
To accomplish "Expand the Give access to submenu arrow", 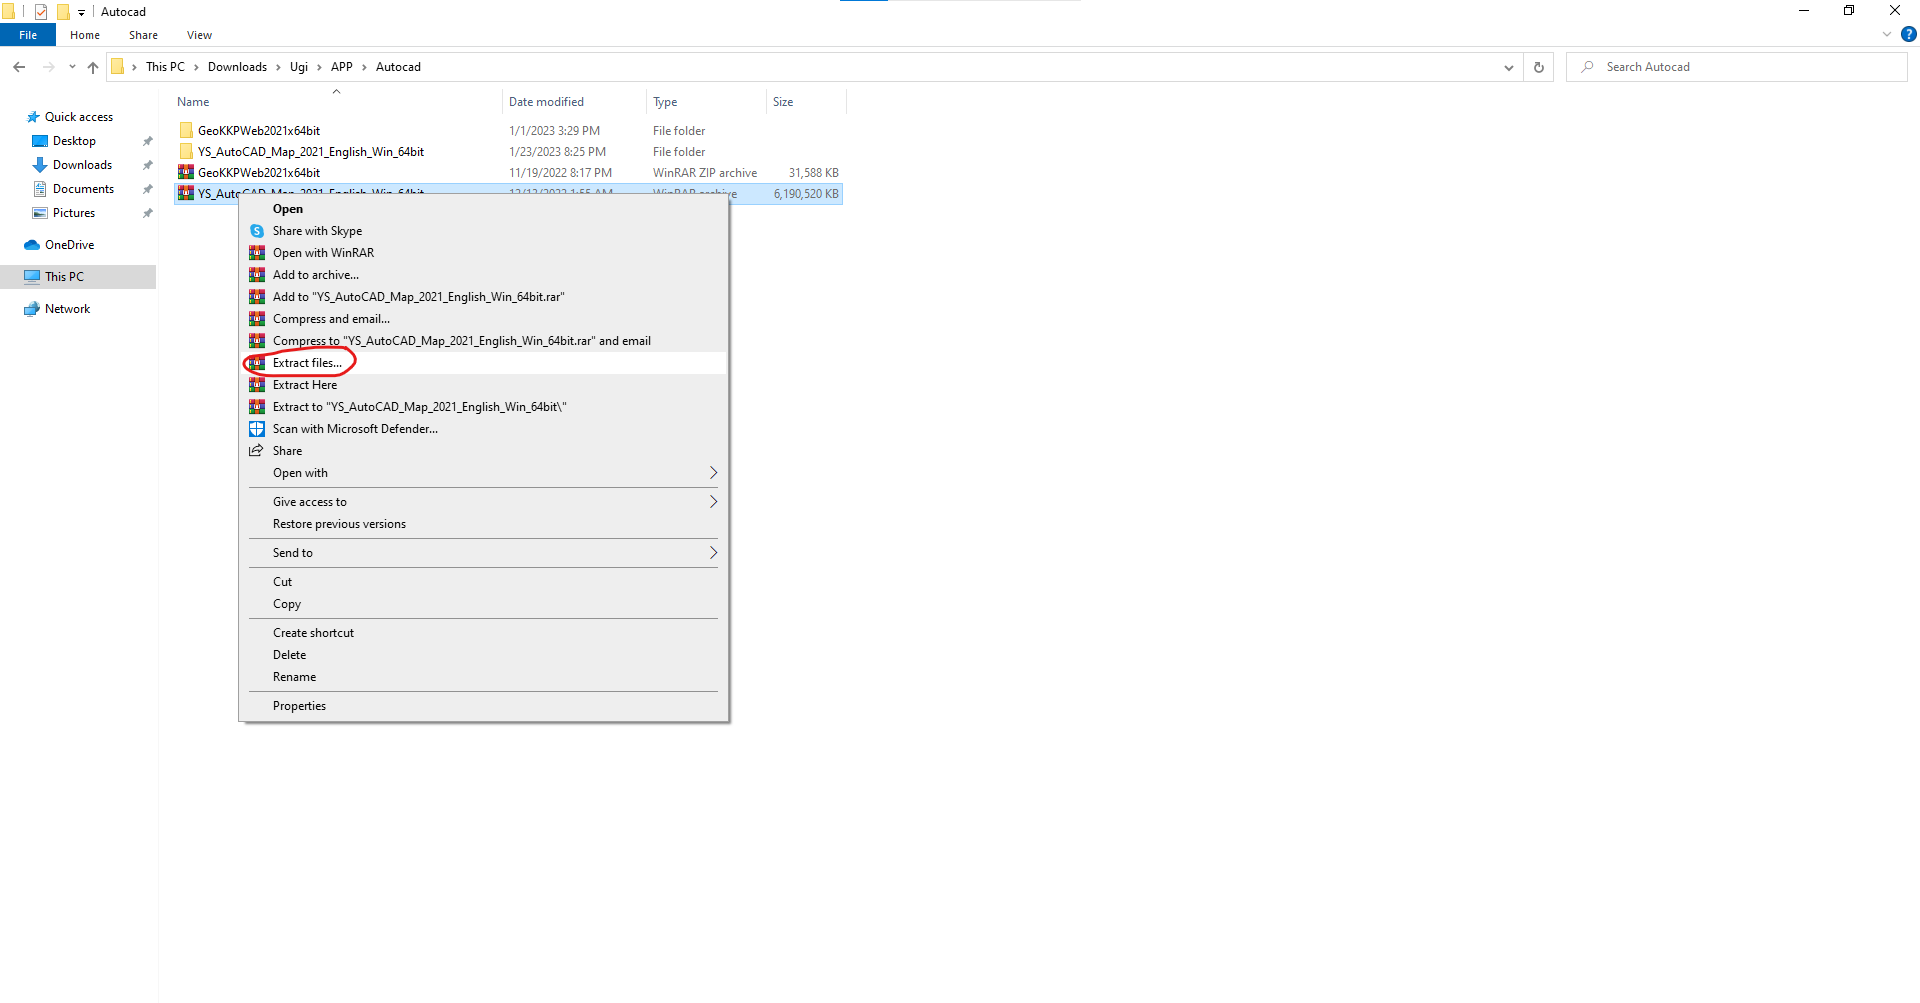I will 713,502.
